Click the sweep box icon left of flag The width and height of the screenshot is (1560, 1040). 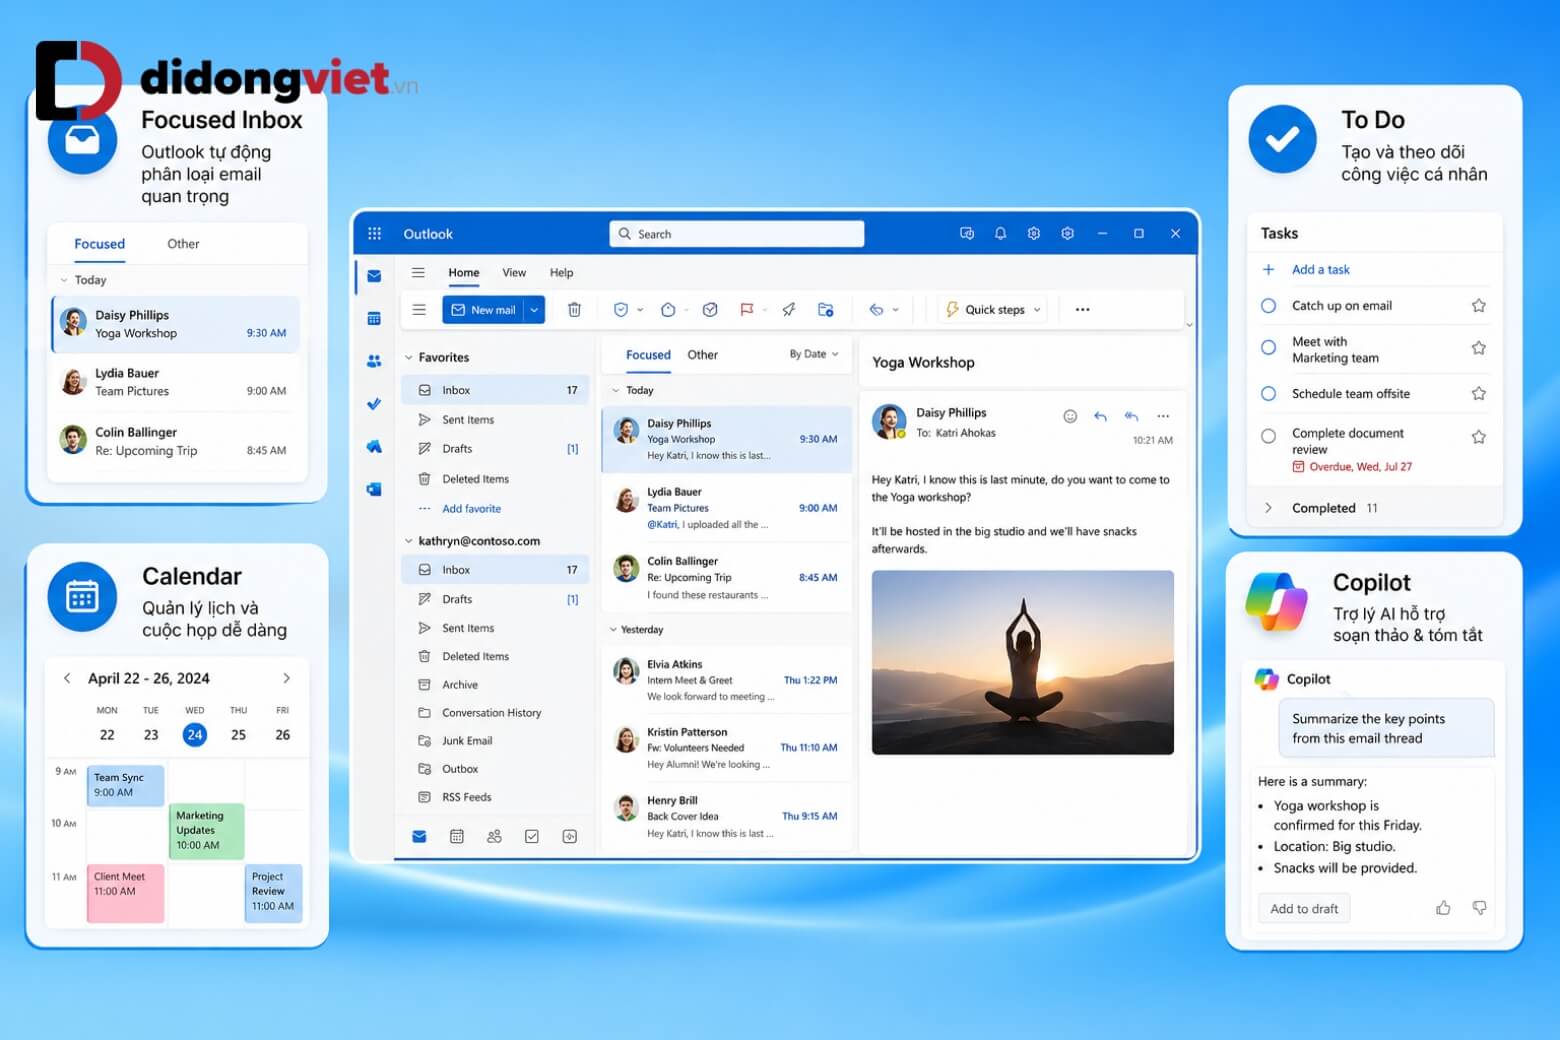tap(710, 310)
